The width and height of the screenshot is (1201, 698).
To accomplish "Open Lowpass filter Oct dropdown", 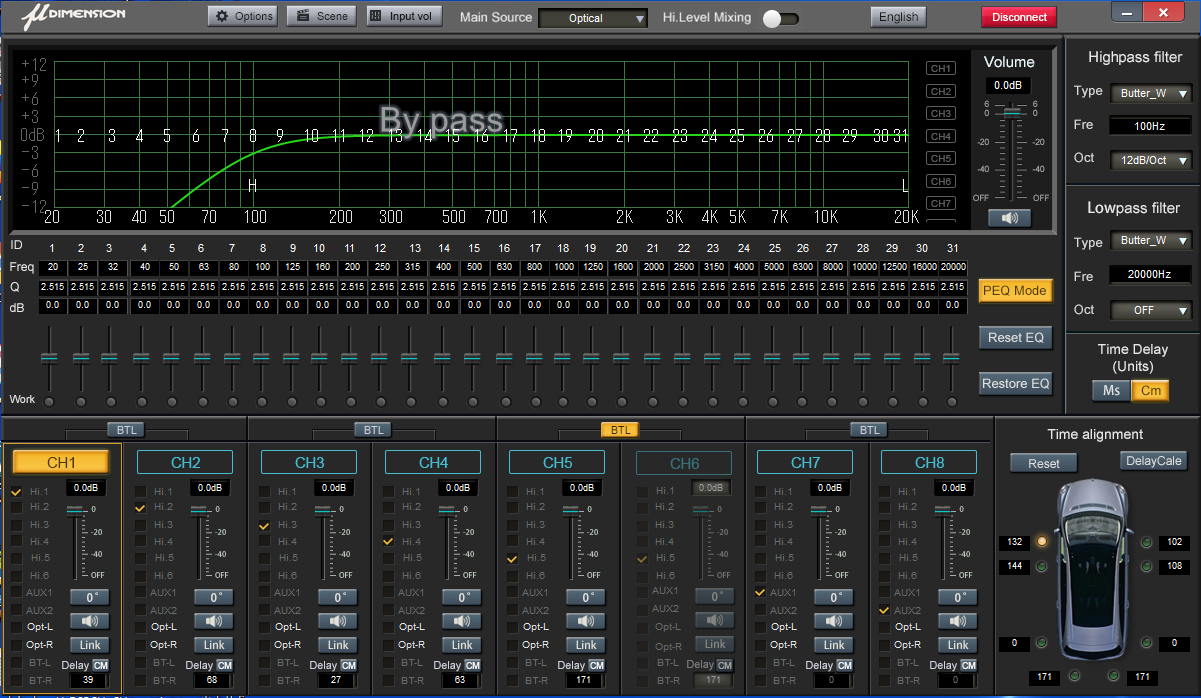I will point(1151,310).
